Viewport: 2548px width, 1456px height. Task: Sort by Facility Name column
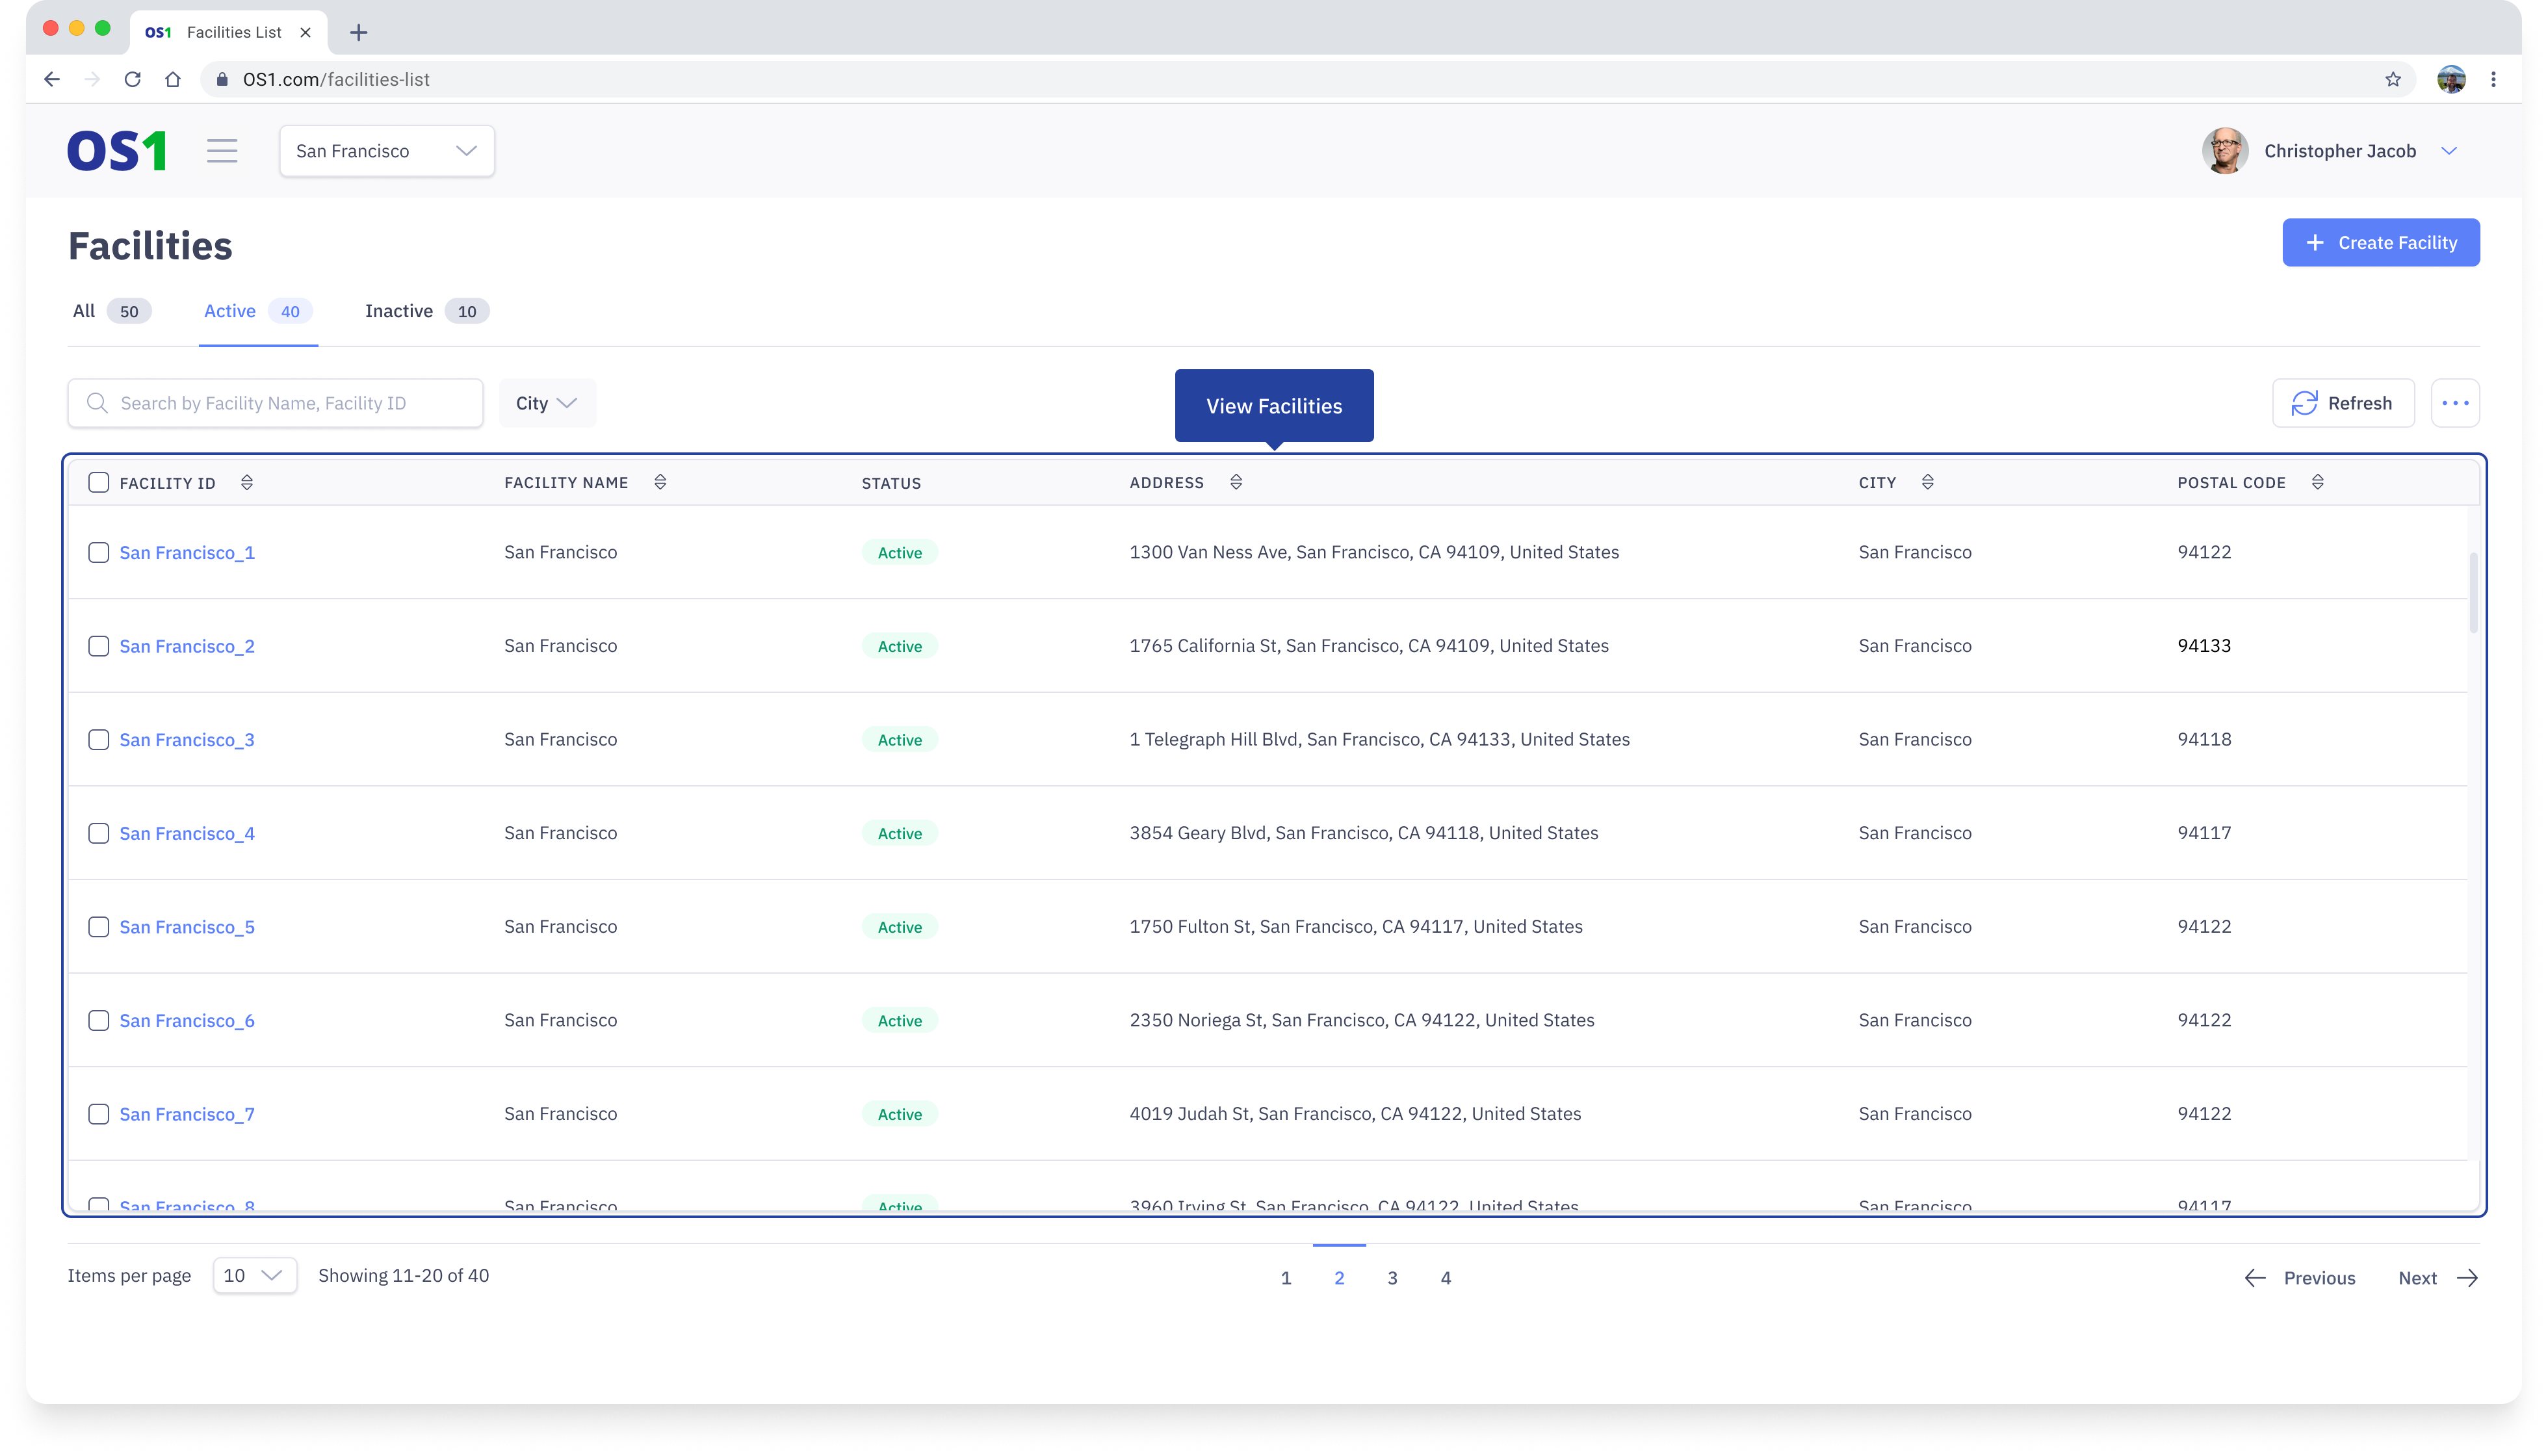[x=660, y=483]
